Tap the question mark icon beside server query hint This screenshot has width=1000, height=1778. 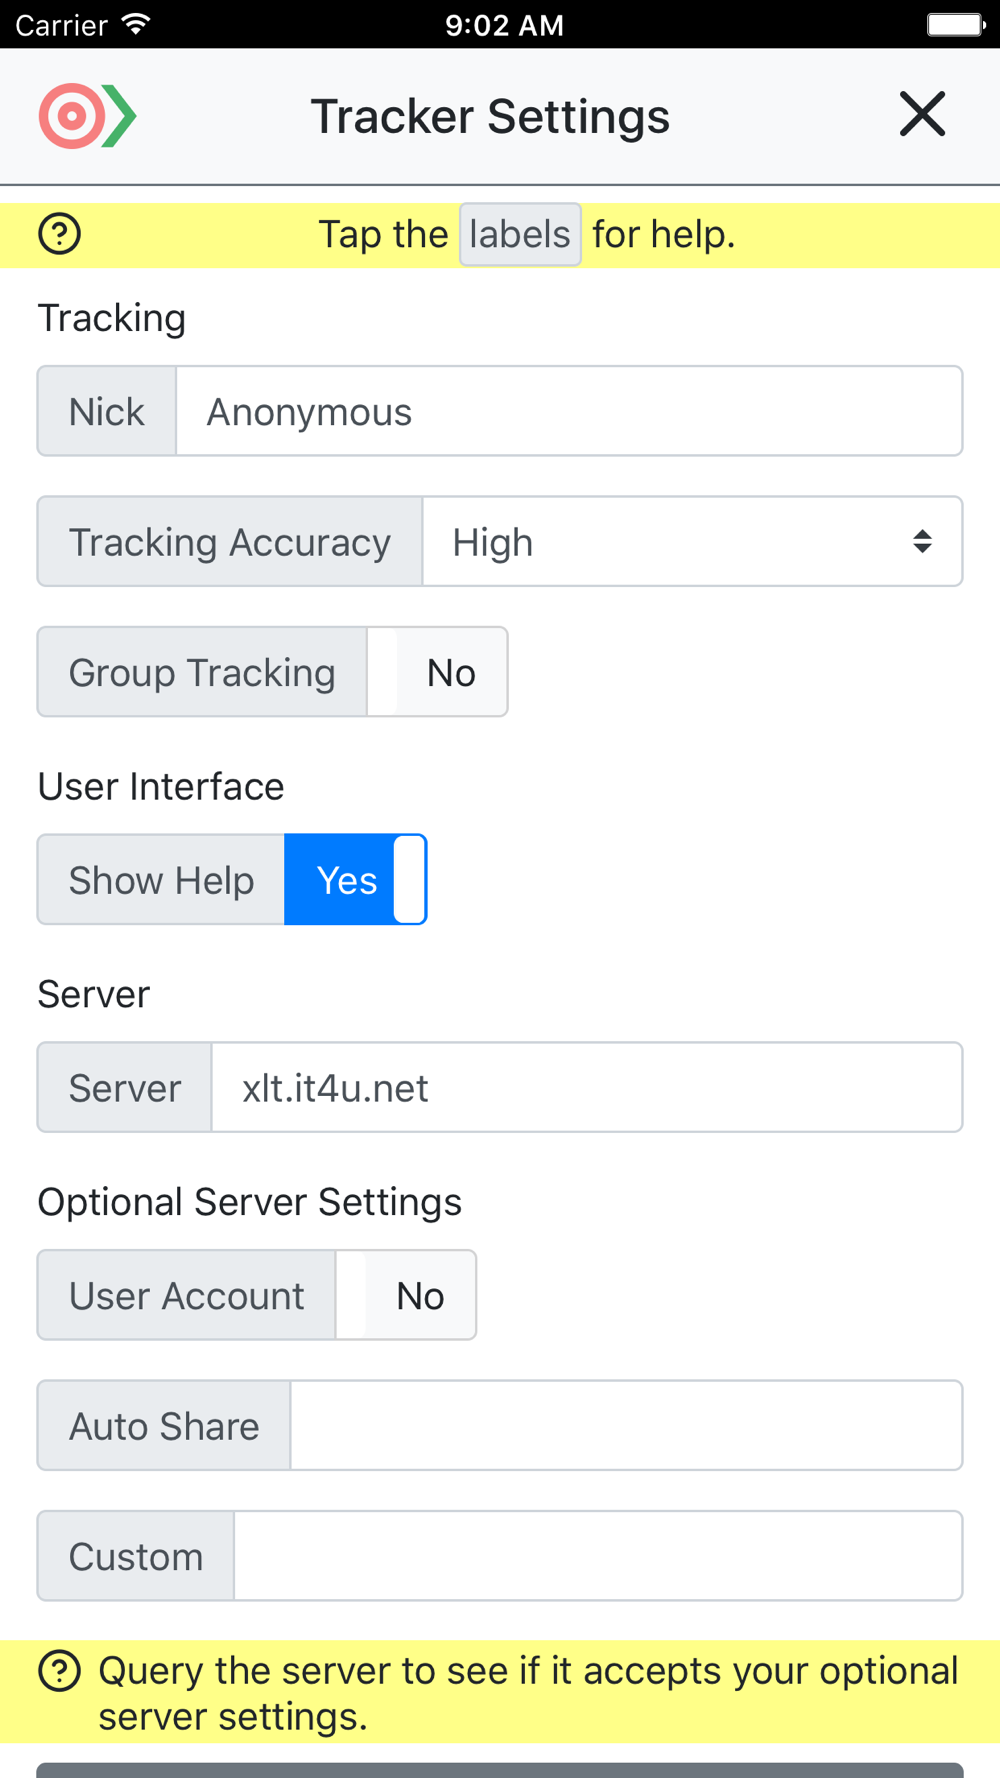click(59, 1671)
